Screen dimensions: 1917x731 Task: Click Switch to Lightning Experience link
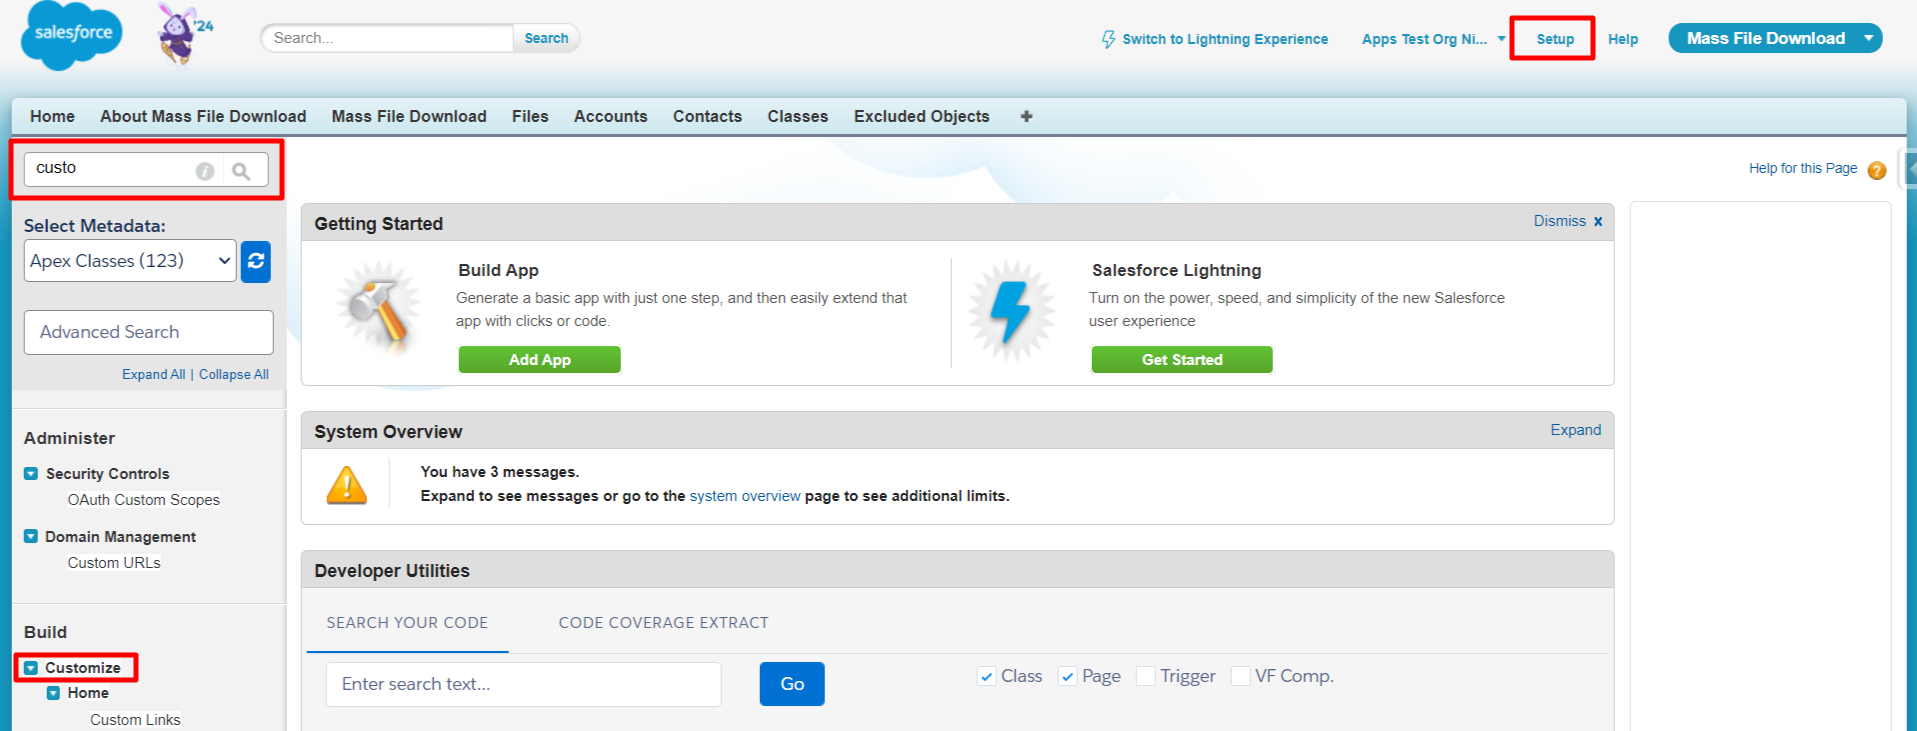pyautogui.click(x=1225, y=39)
